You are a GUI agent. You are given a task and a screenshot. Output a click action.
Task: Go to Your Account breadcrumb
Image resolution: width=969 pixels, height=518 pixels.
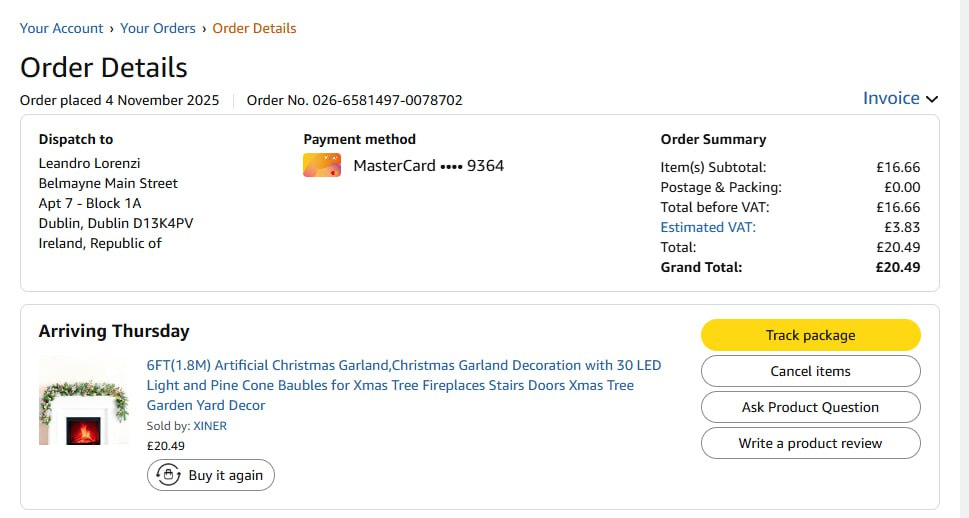(x=61, y=28)
